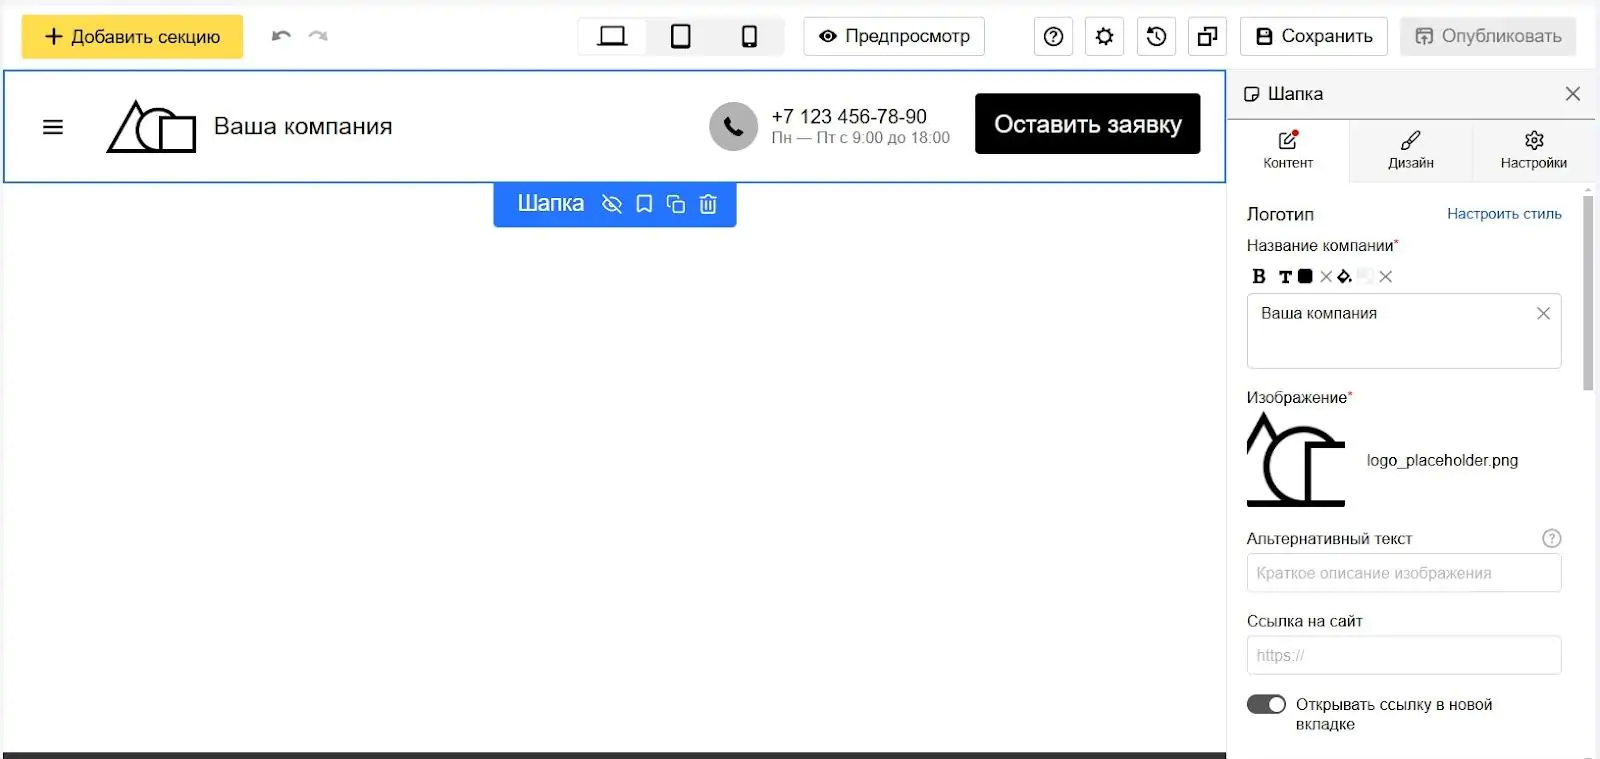Redo the last action
1600x759 pixels.
(318, 36)
